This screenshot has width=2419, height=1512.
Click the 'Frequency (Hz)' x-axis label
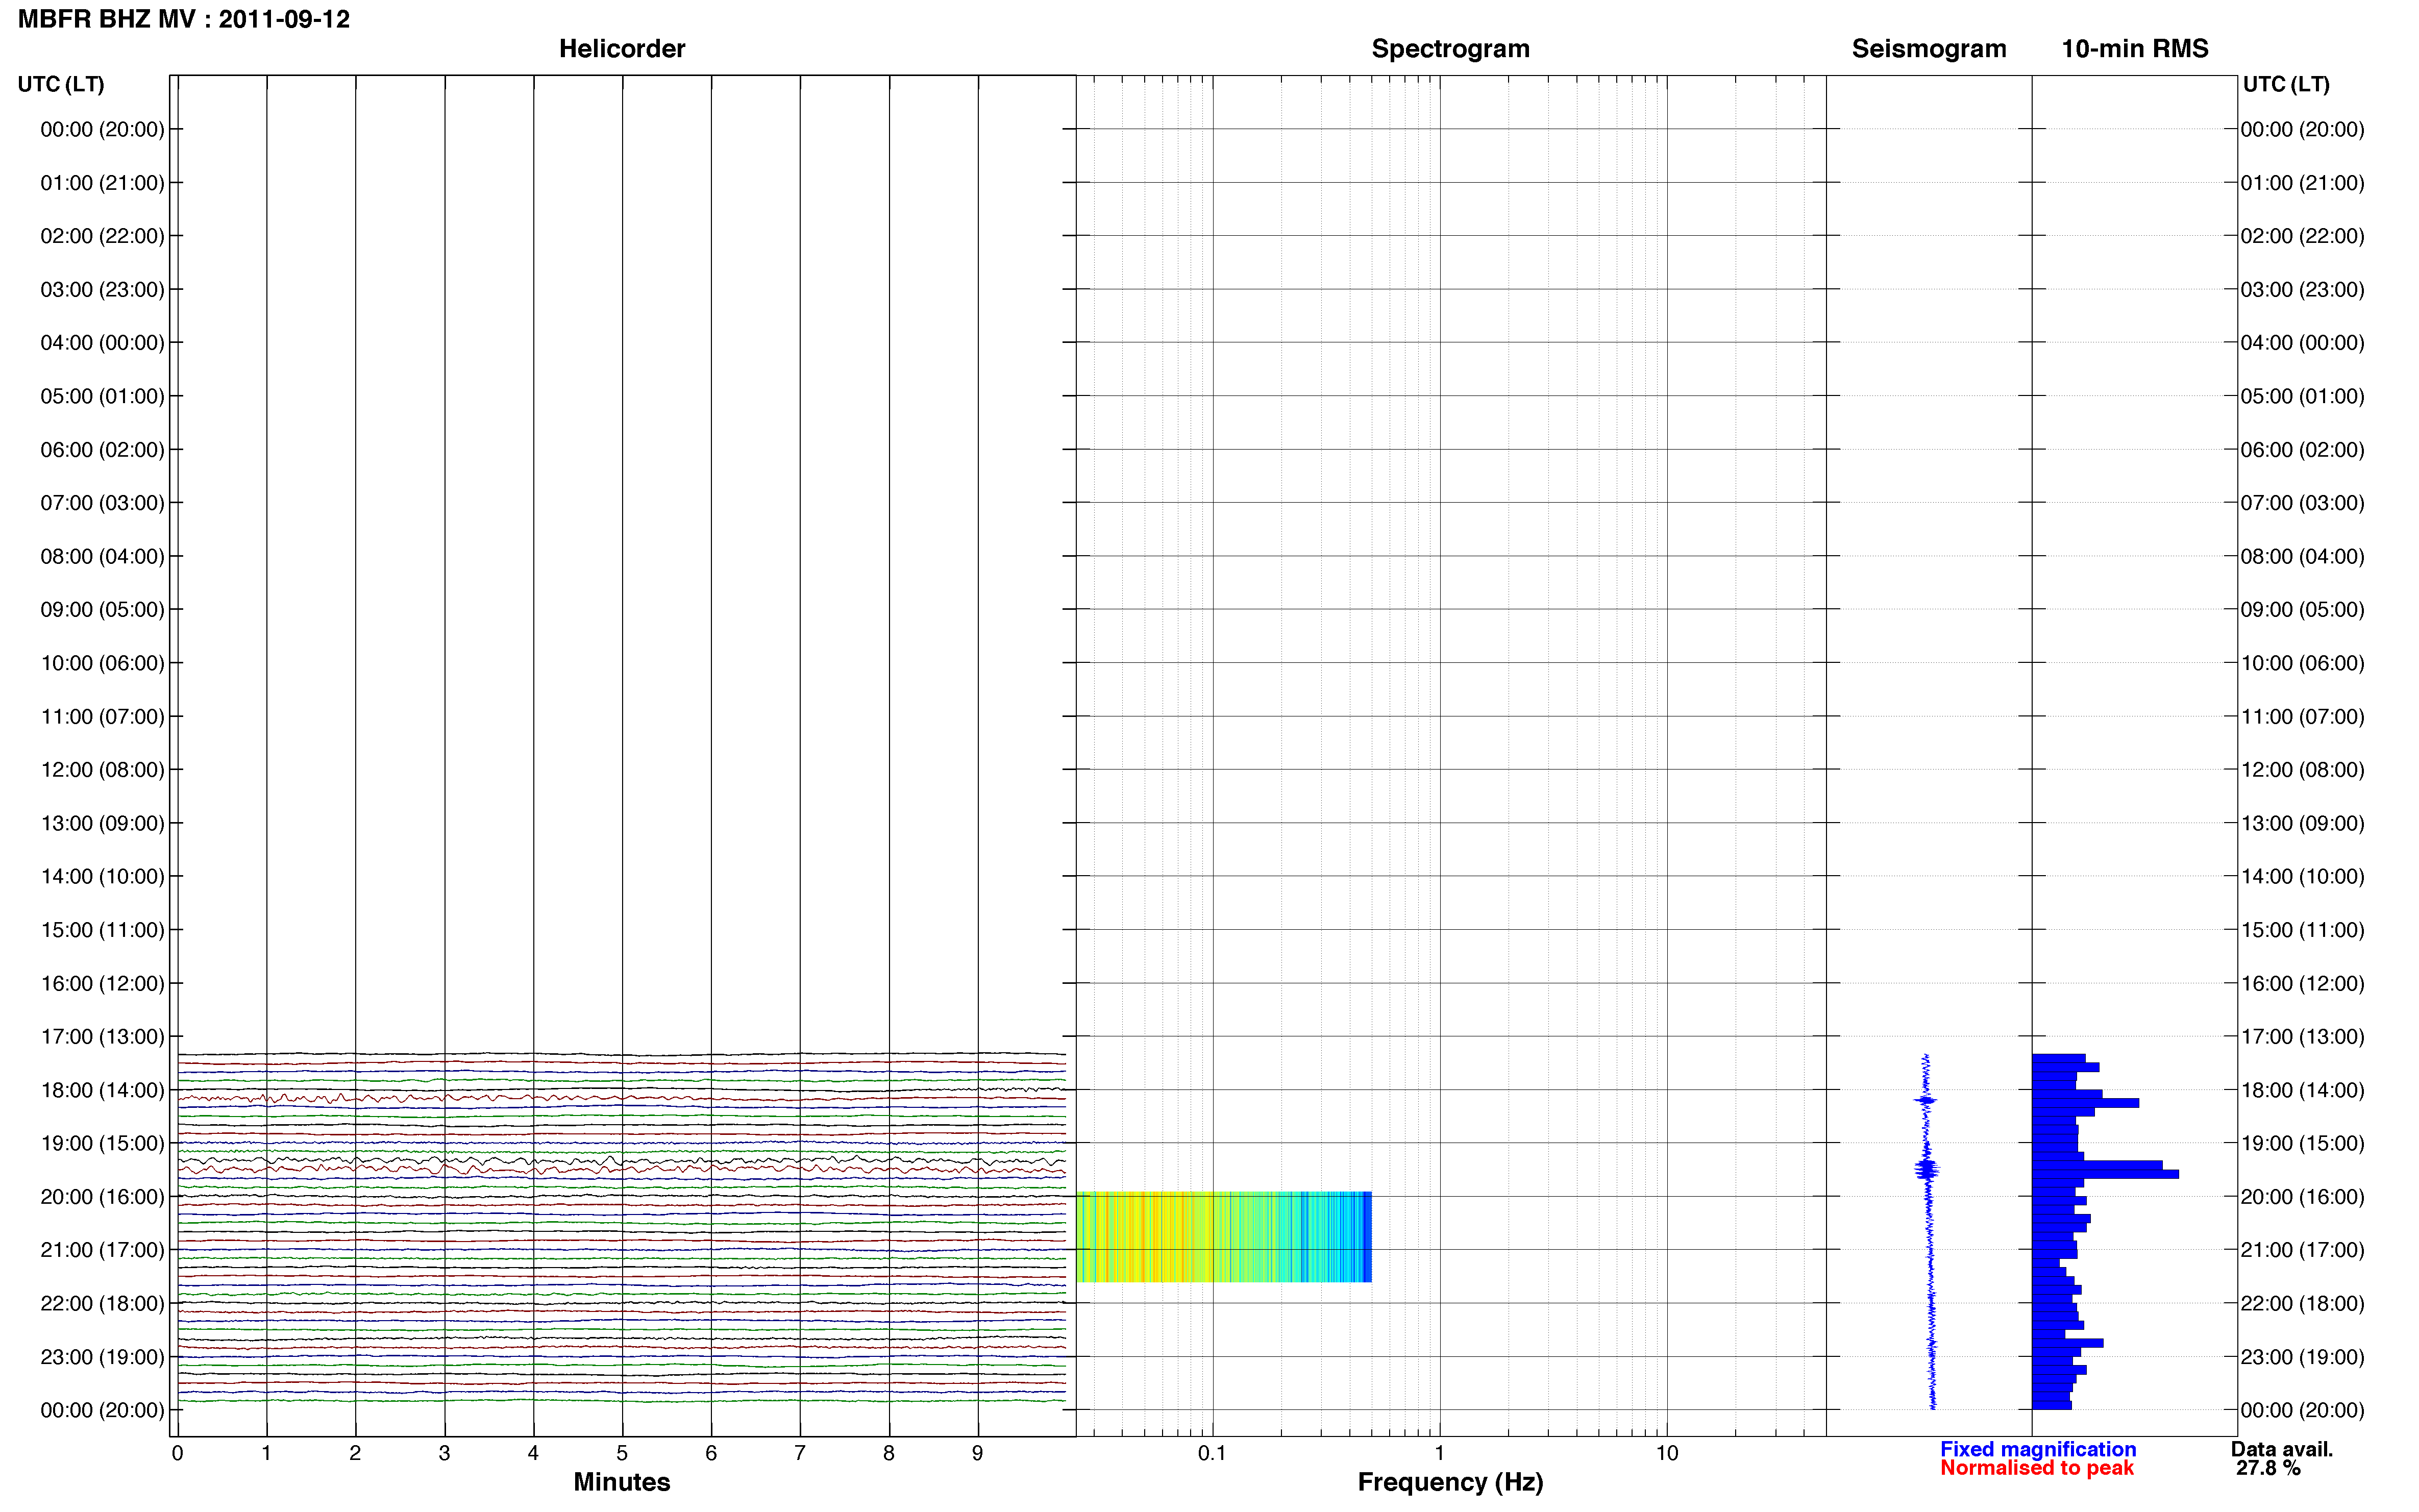click(x=1450, y=1483)
